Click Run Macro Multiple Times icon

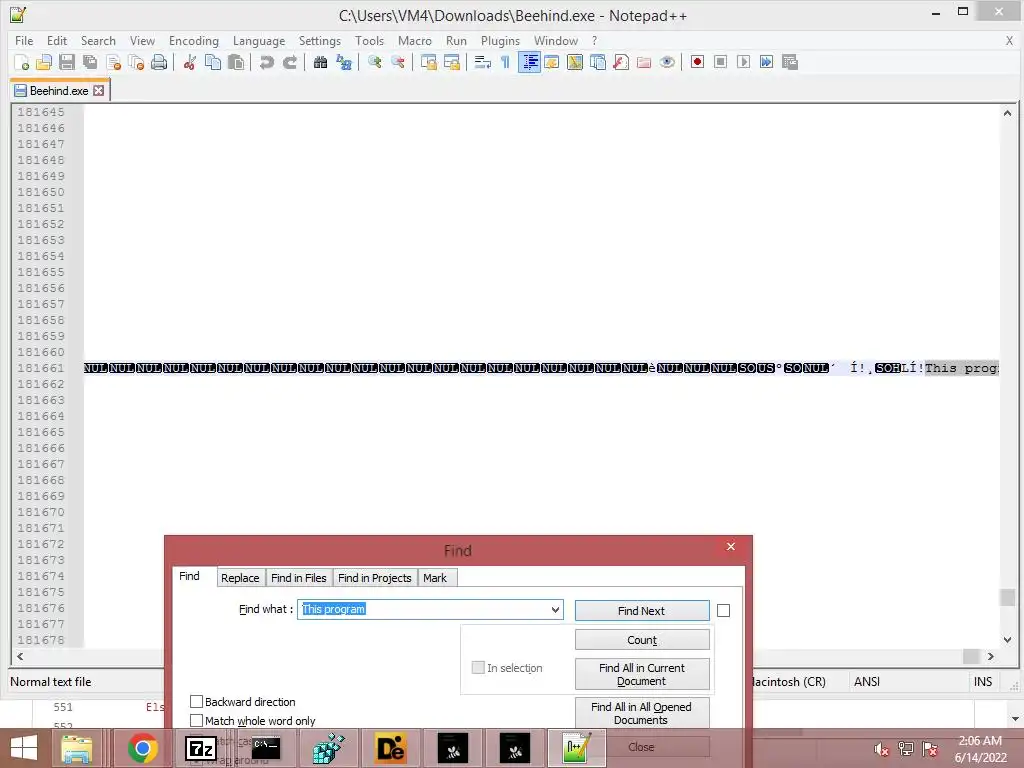[767, 62]
